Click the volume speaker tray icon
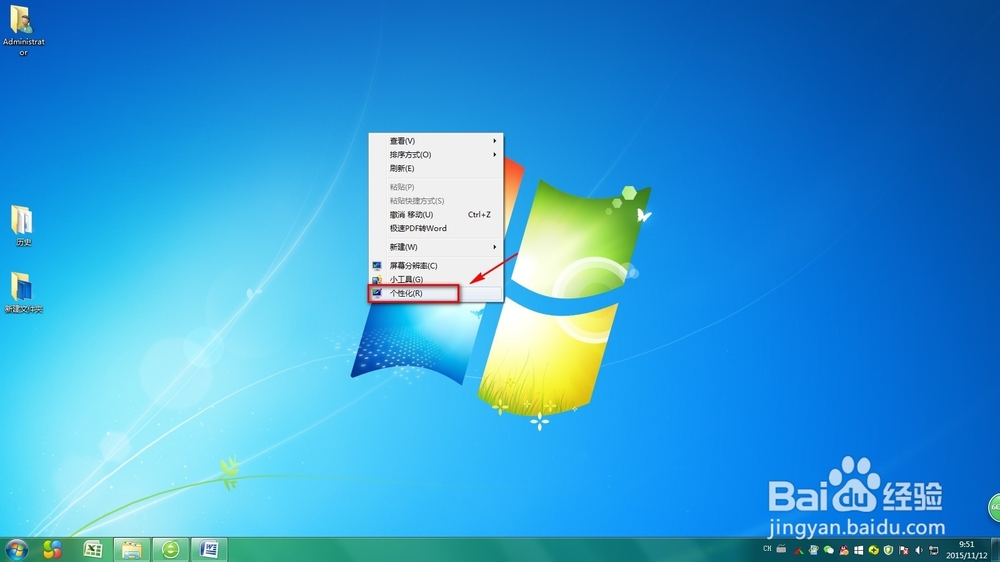The width and height of the screenshot is (1000, 562). [919, 550]
